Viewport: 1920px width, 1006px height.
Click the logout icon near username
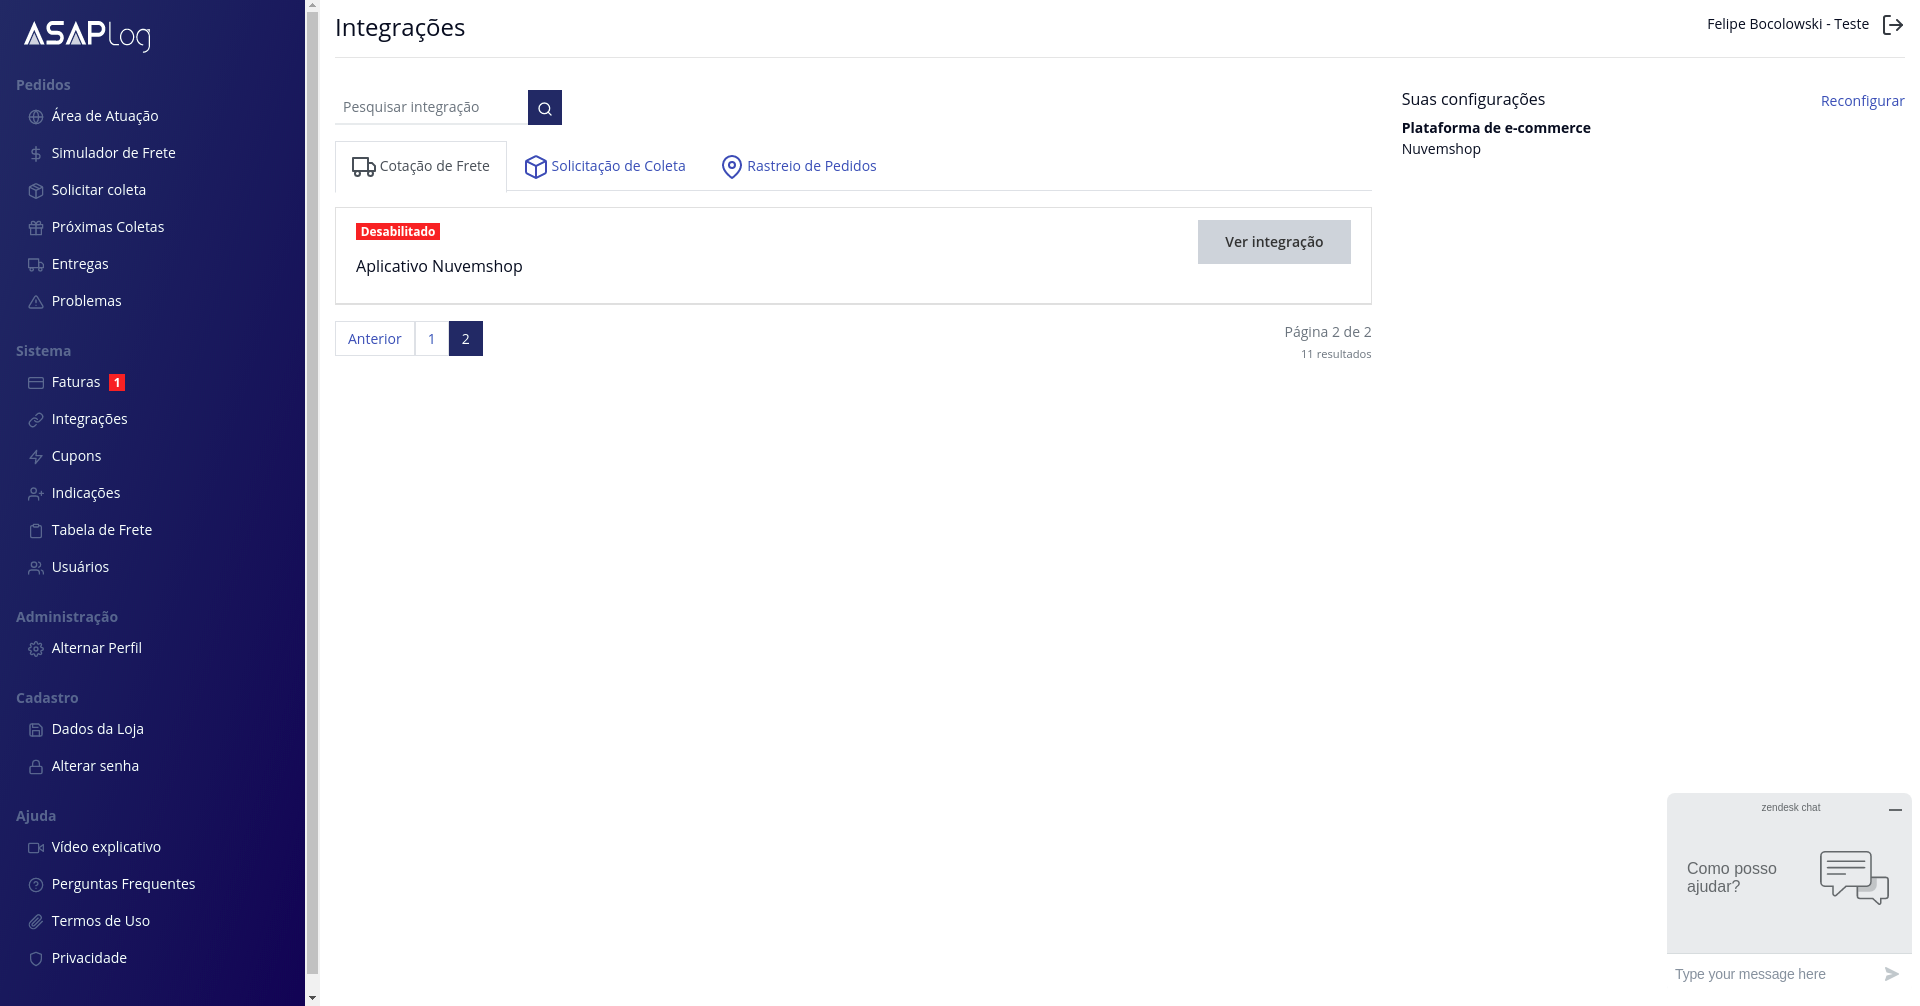(1892, 25)
